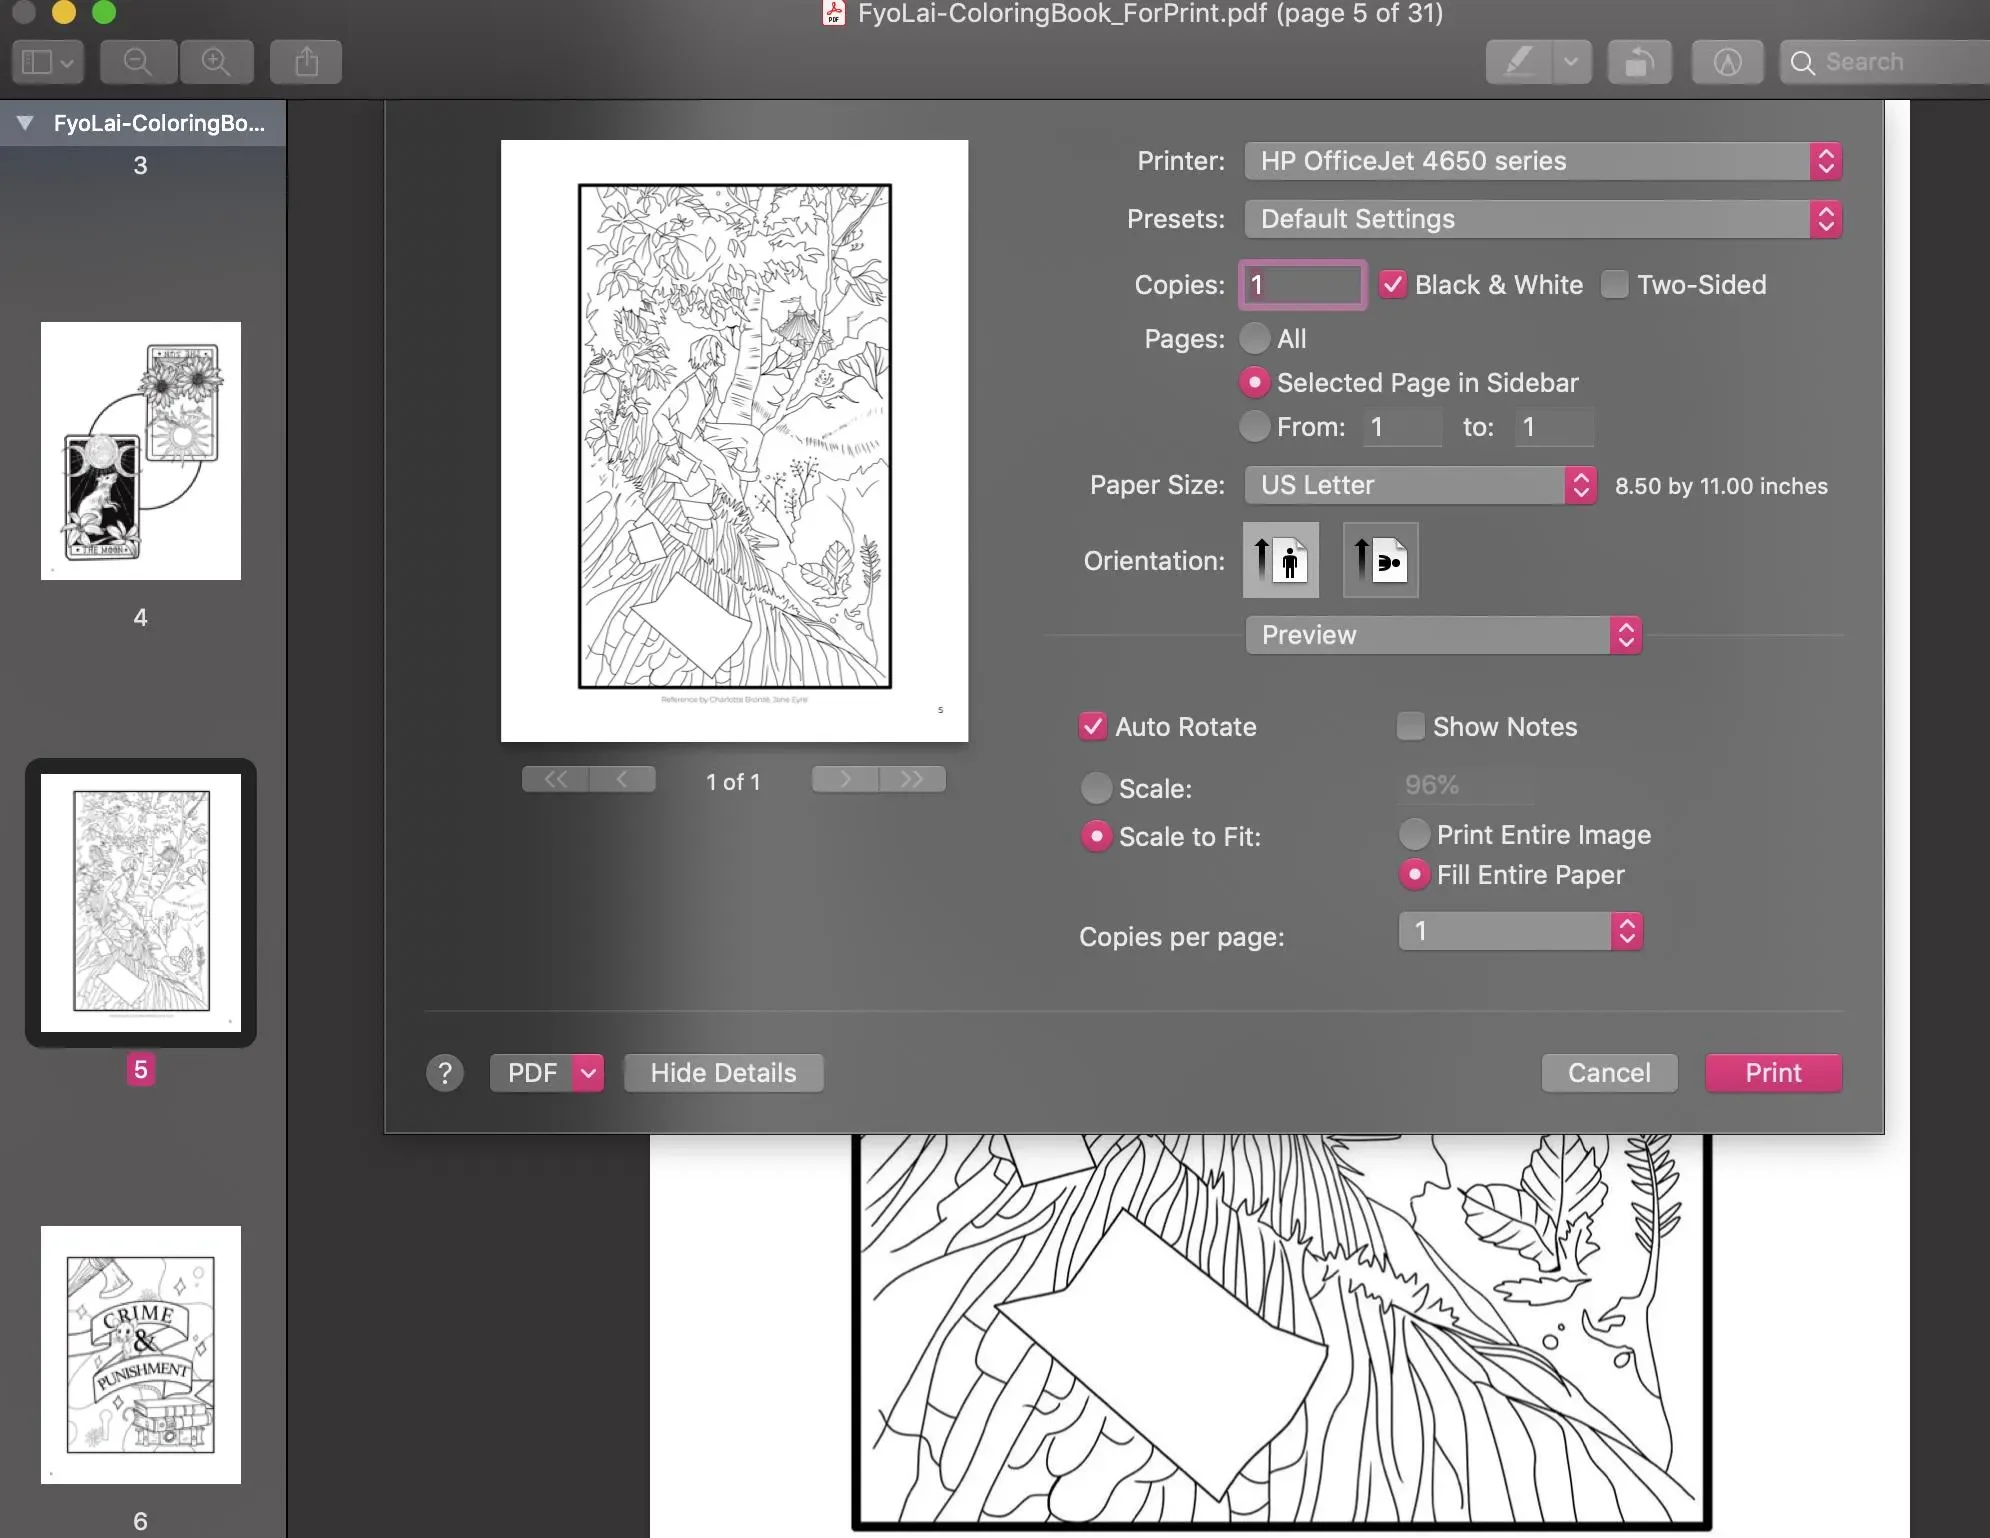Open the sidebar view mode menu
The image size is (1990, 1538).
point(47,62)
